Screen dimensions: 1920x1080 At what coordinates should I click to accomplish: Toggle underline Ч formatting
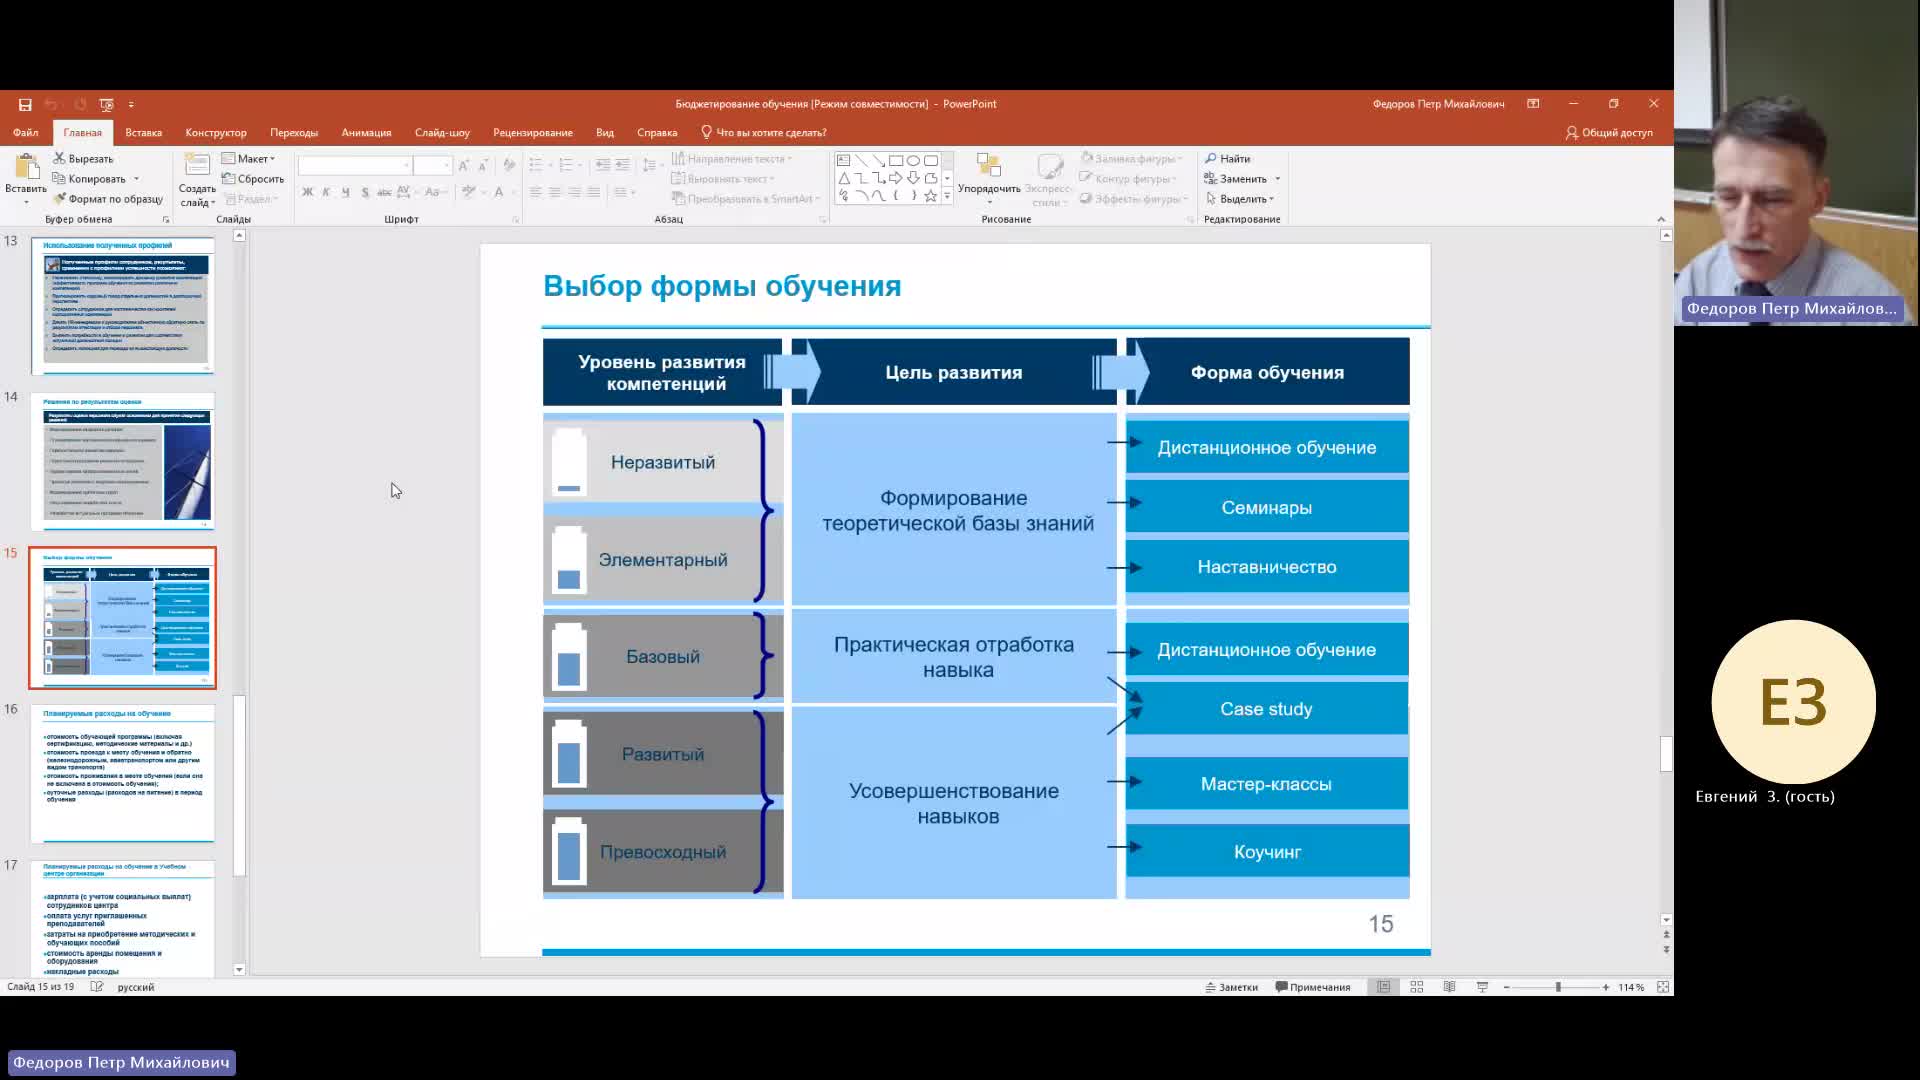point(345,192)
